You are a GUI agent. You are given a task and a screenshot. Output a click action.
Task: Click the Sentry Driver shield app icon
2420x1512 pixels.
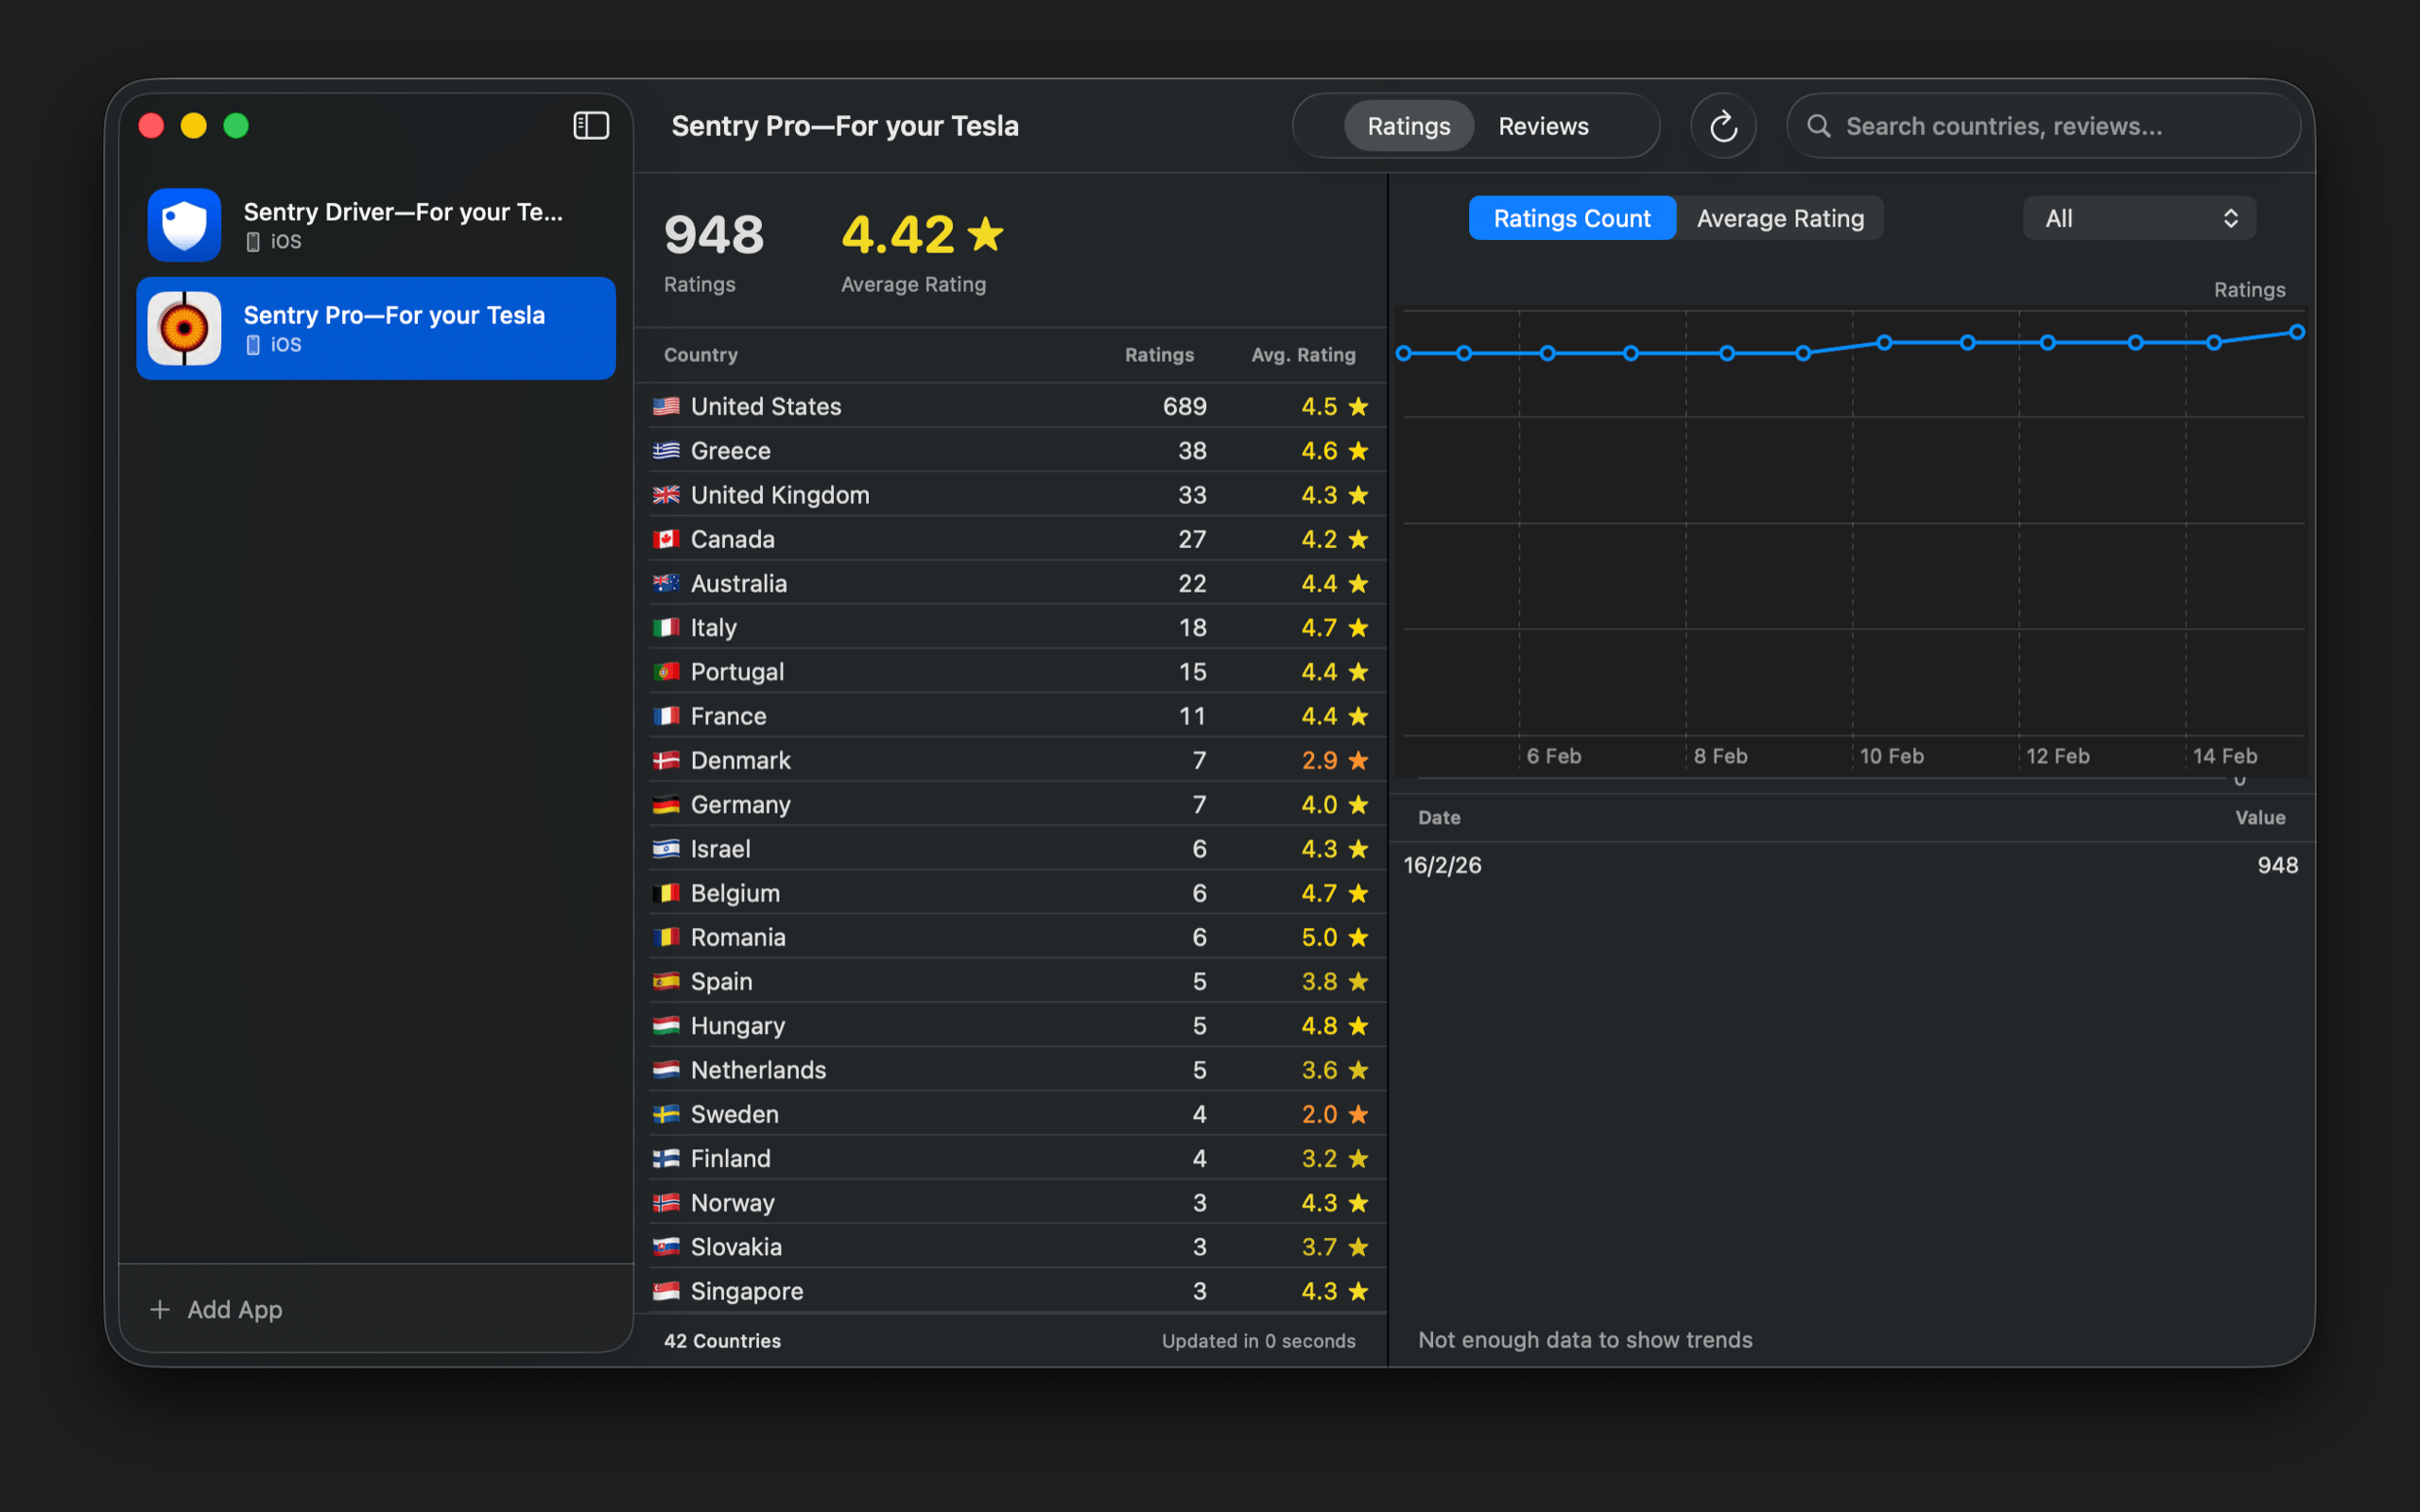click(184, 224)
